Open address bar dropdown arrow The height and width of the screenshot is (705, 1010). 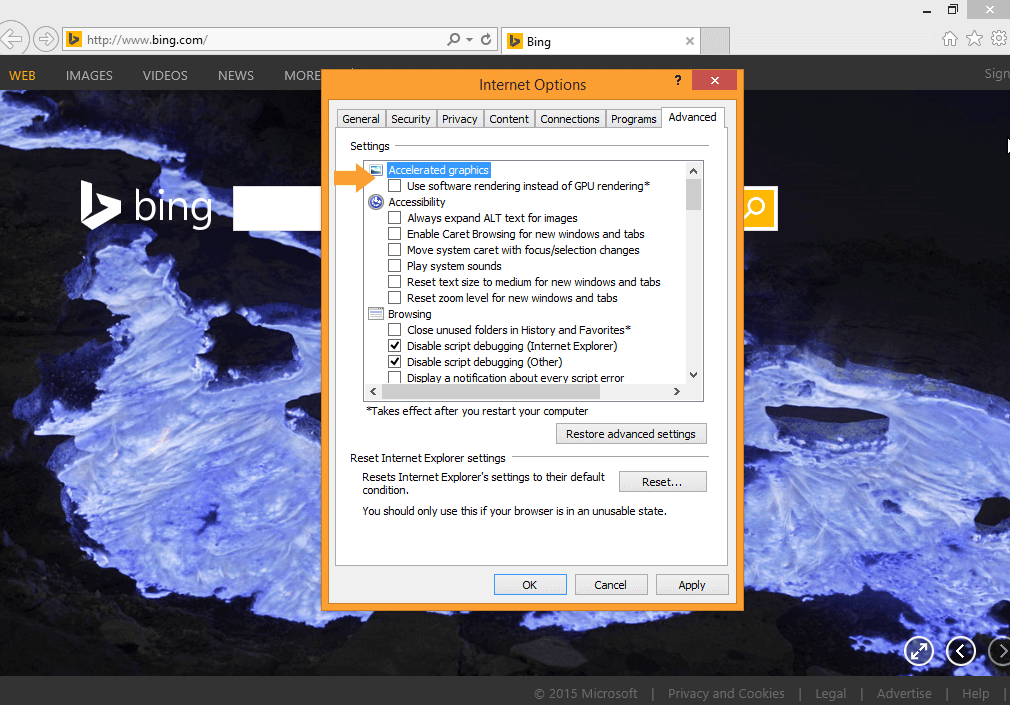(x=470, y=39)
